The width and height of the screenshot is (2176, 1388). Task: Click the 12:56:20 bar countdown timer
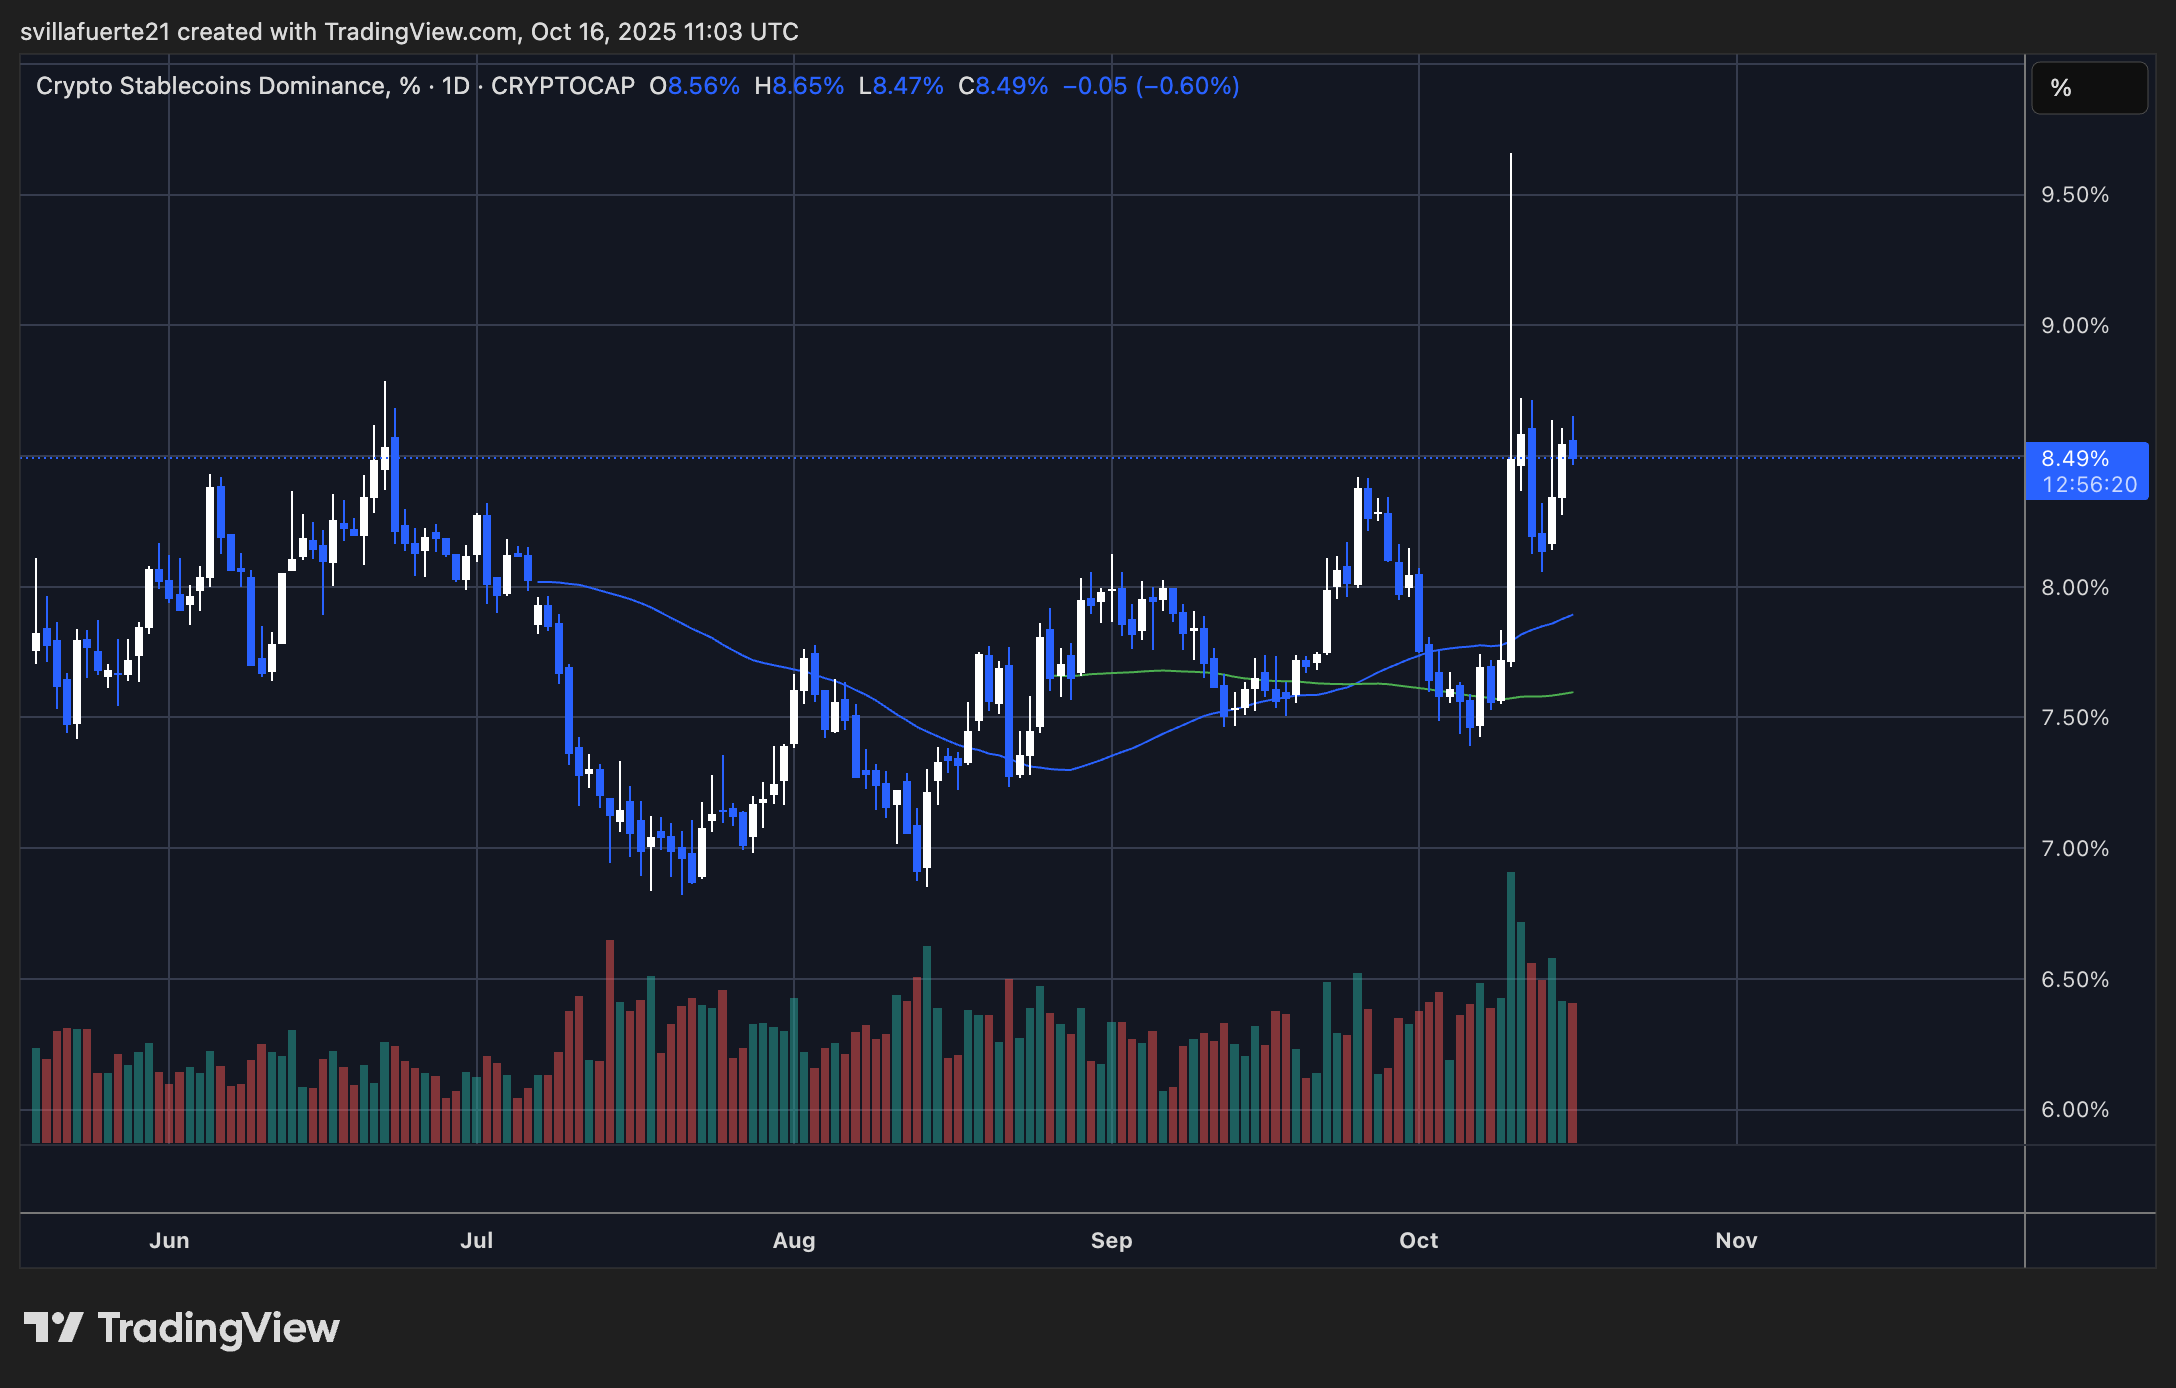pos(2089,485)
